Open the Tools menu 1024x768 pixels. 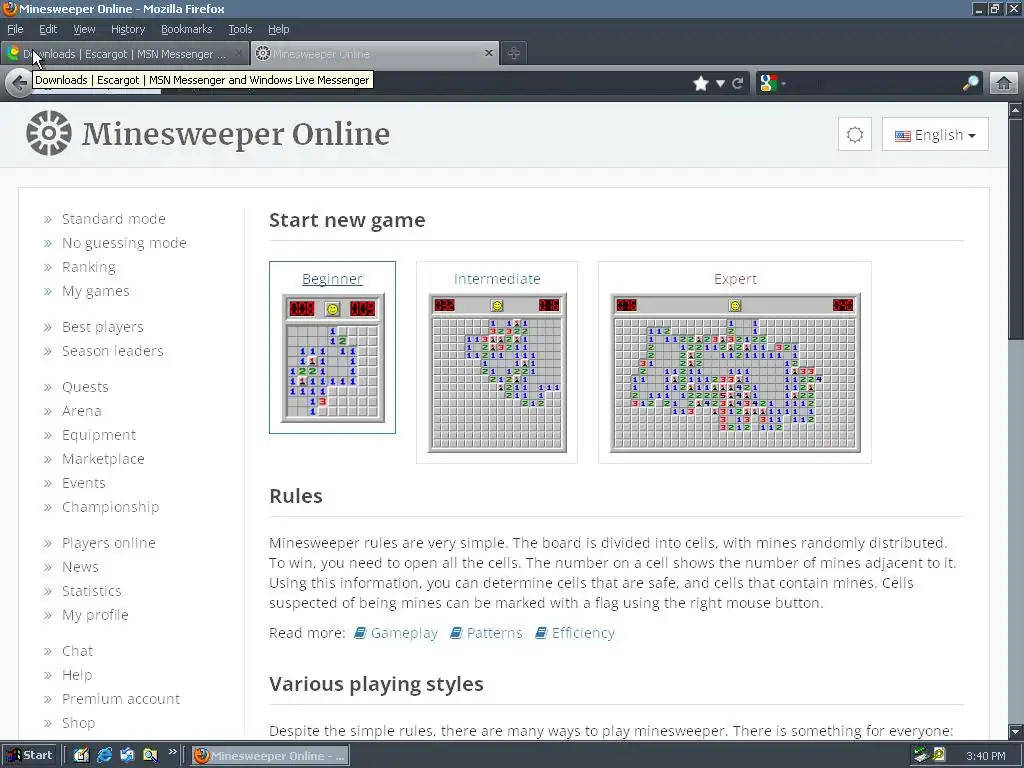[x=240, y=29]
